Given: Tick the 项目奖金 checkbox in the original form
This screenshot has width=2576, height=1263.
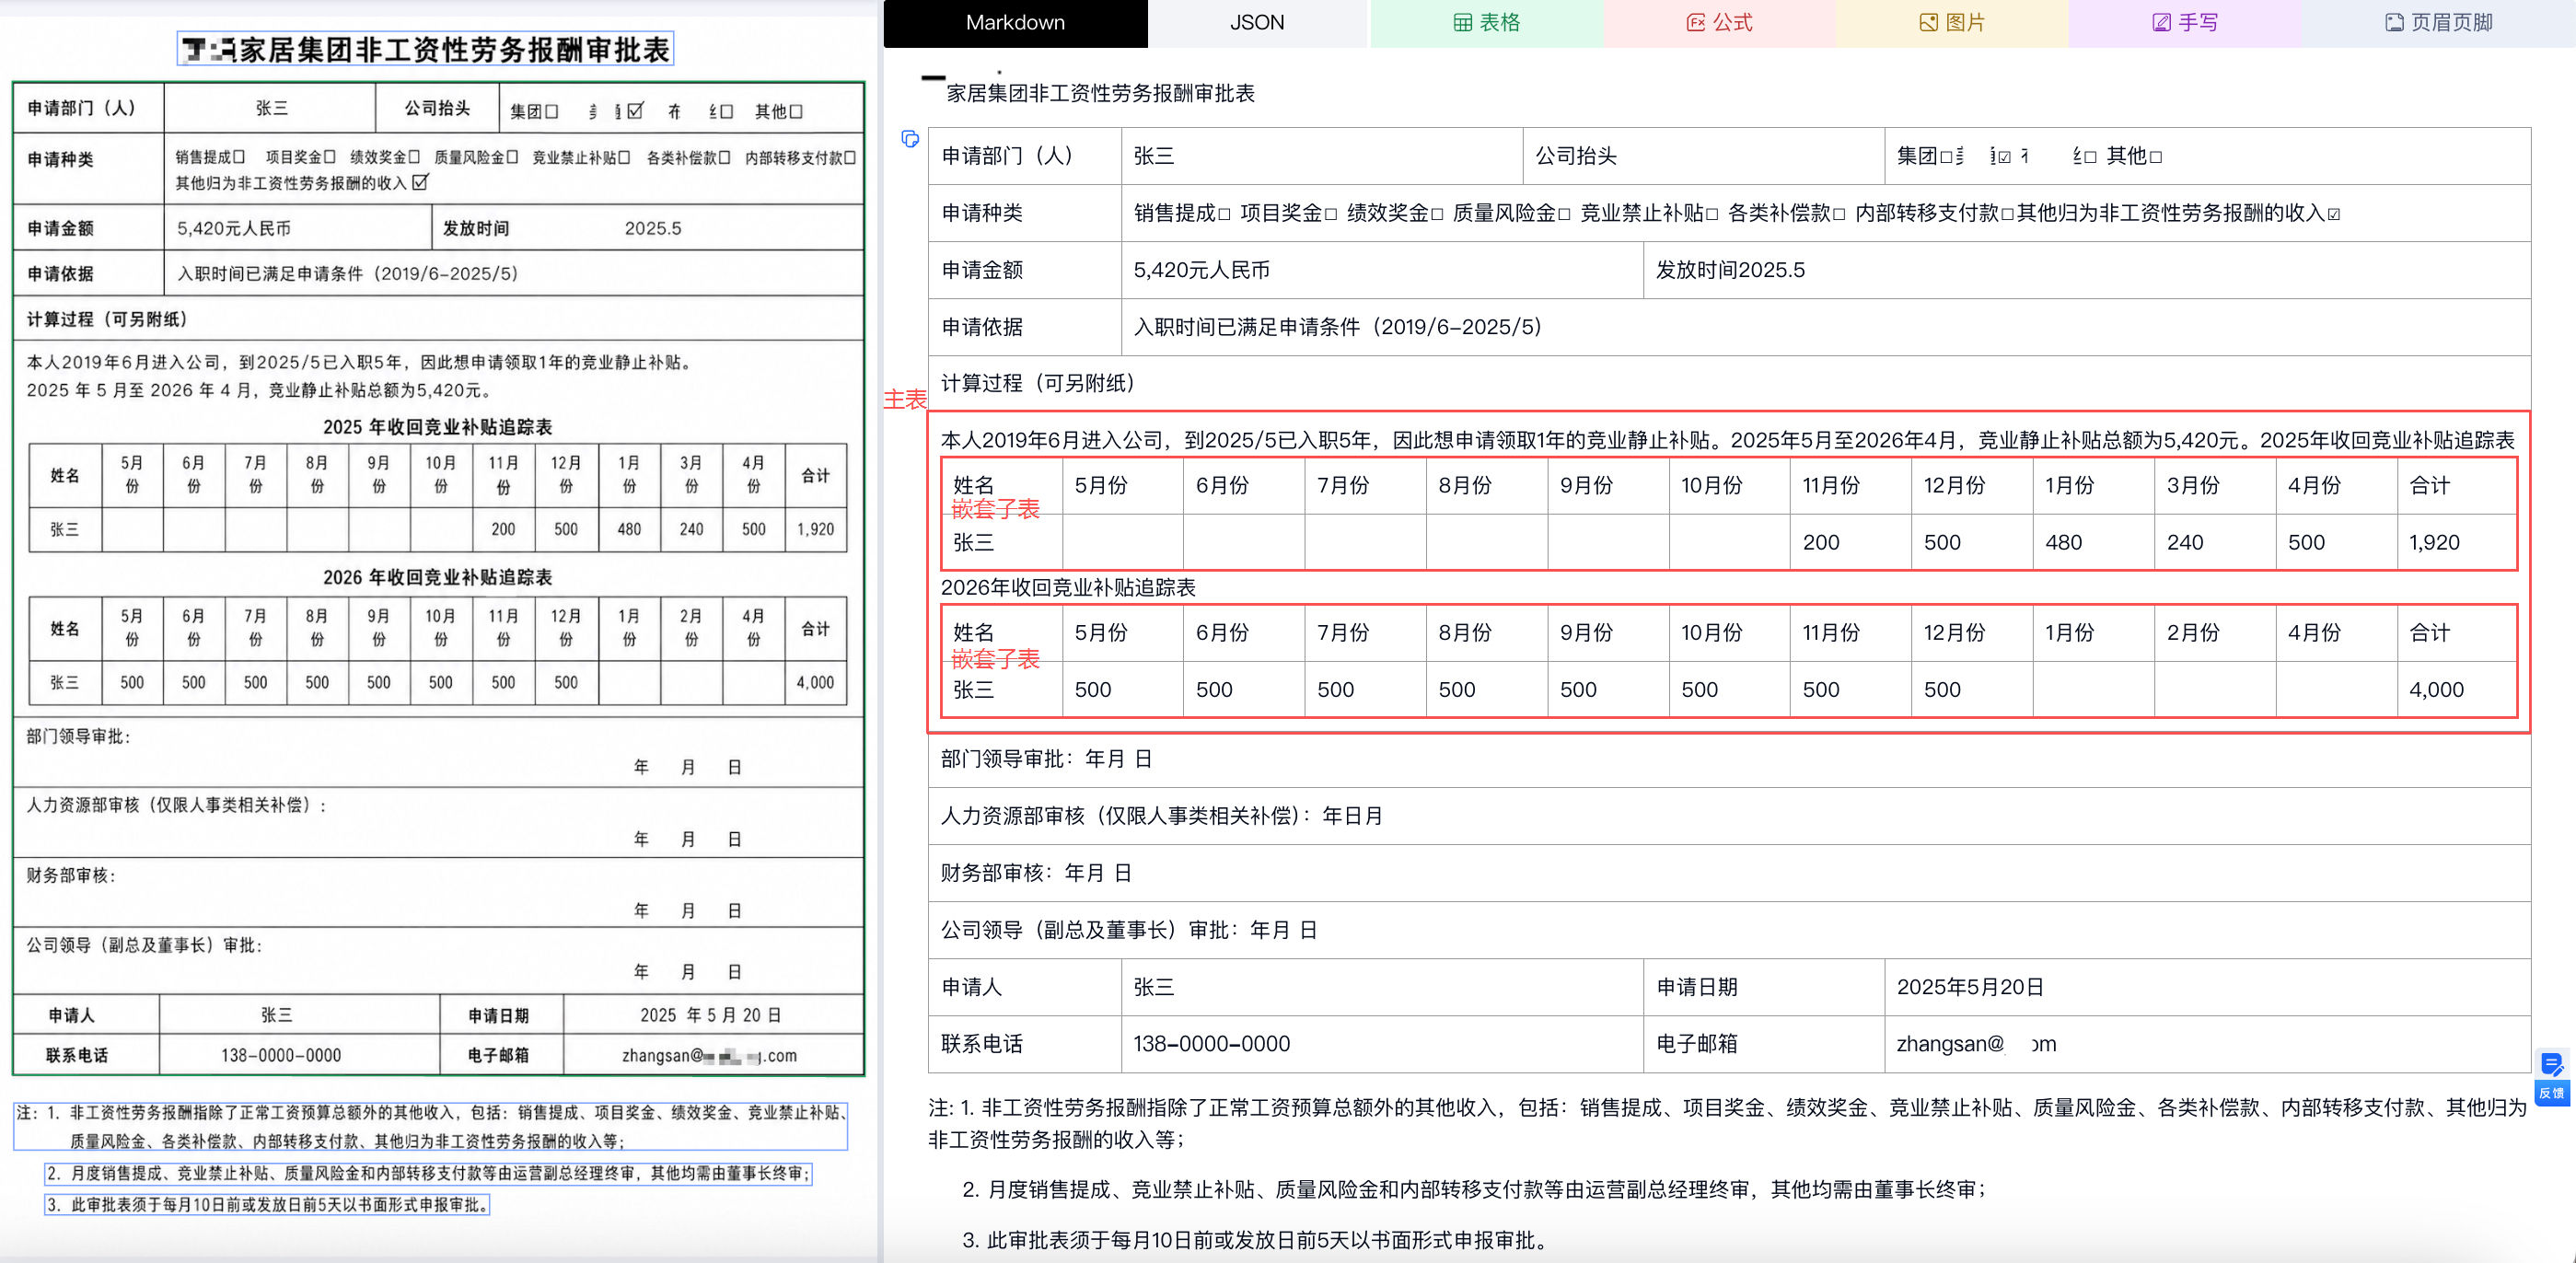Looking at the screenshot, I should pos(329,157).
